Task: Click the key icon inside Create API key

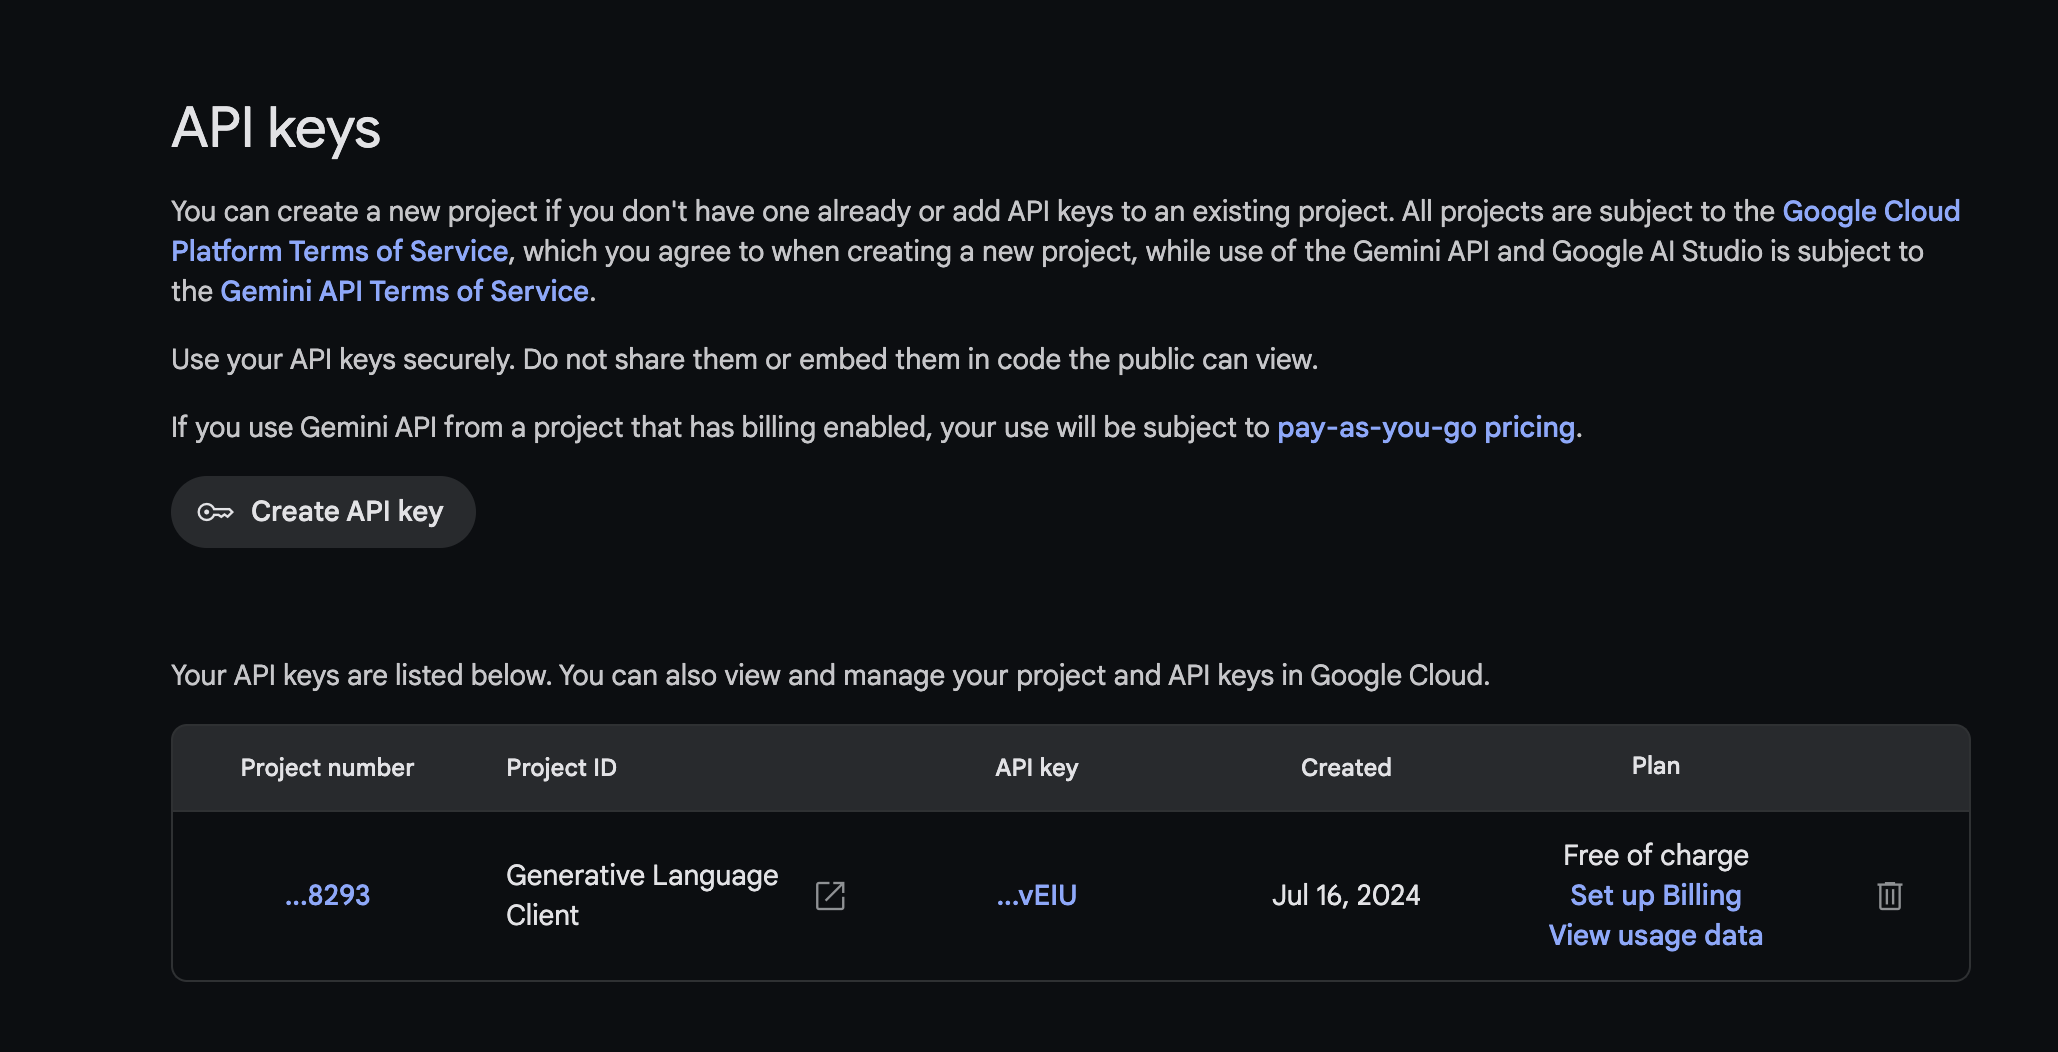Action: click(215, 512)
